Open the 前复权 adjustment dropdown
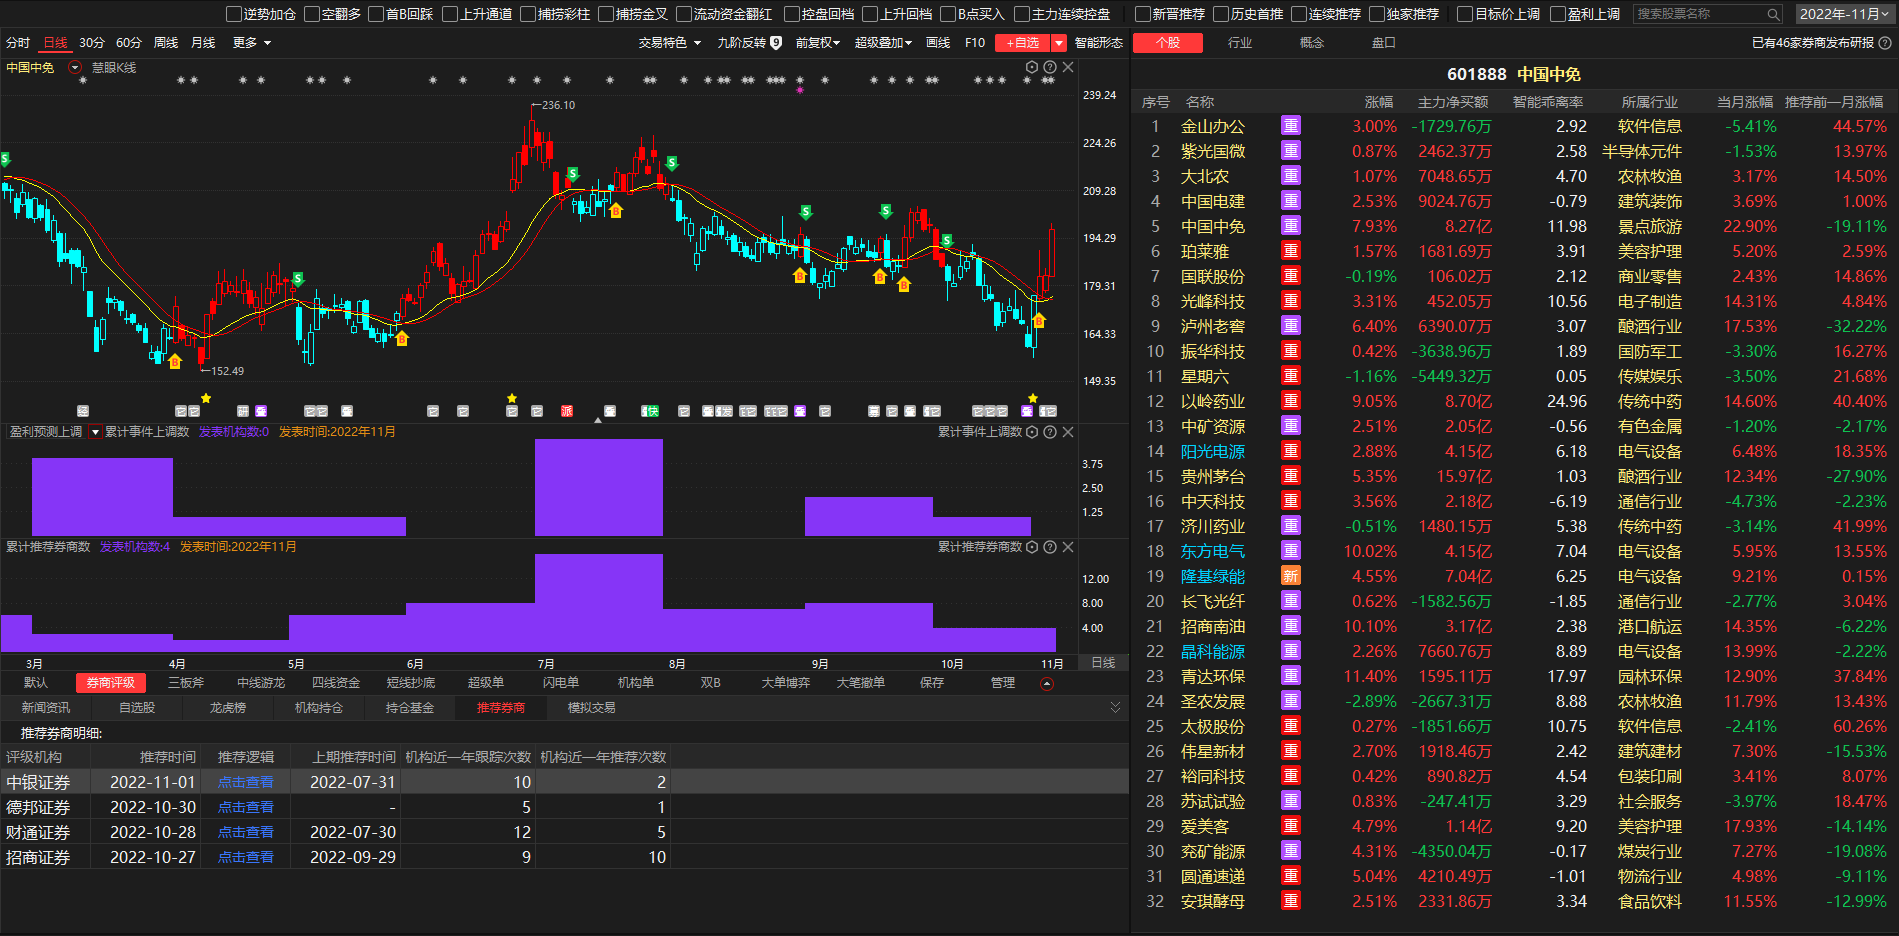1899x936 pixels. 818,43
